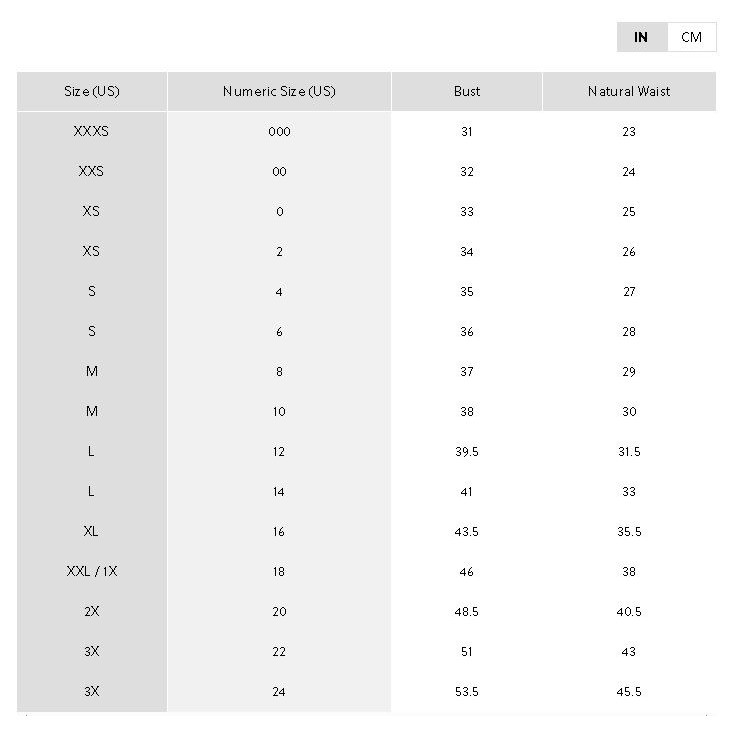
Task: Select the IN unit toggle
Action: pos(641,37)
